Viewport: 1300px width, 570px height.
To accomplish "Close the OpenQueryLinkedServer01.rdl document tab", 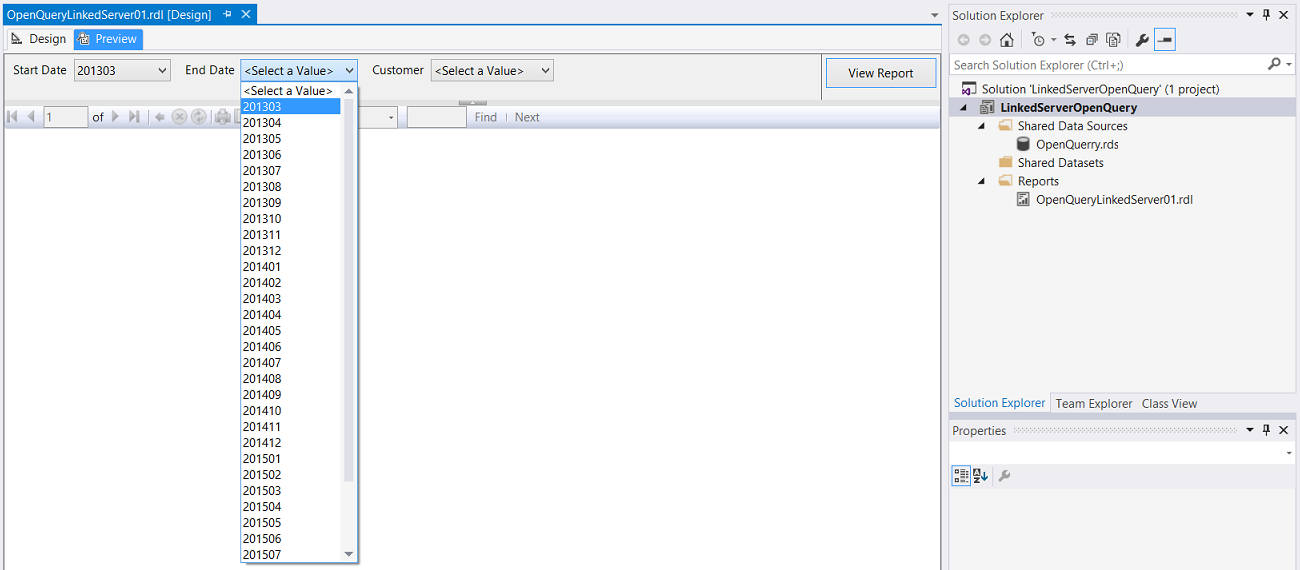I will point(246,15).
